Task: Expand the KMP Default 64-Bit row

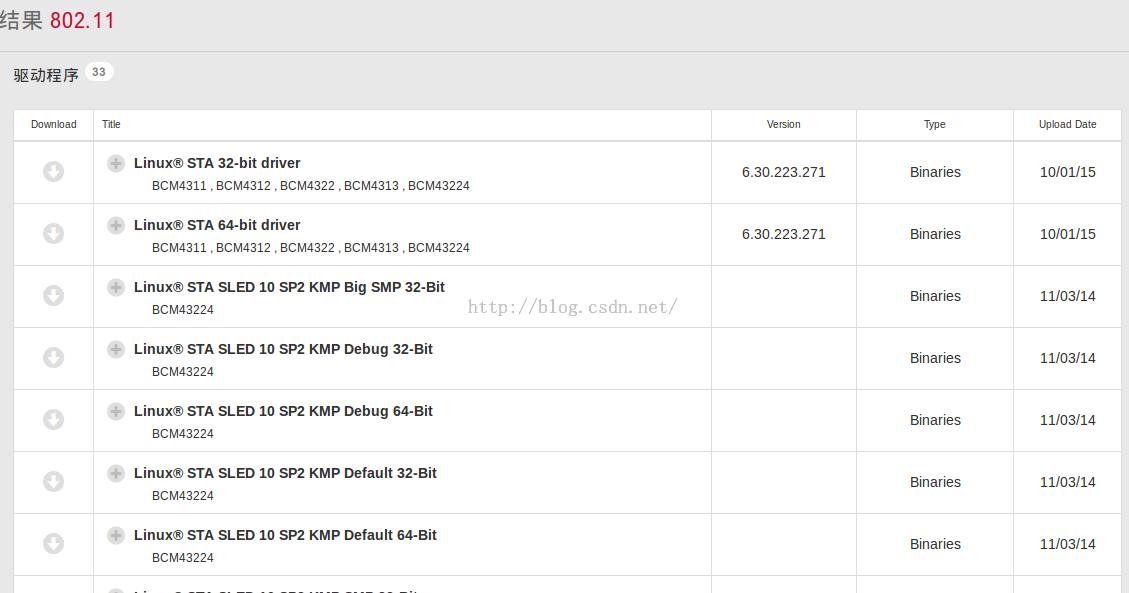Action: [x=115, y=535]
